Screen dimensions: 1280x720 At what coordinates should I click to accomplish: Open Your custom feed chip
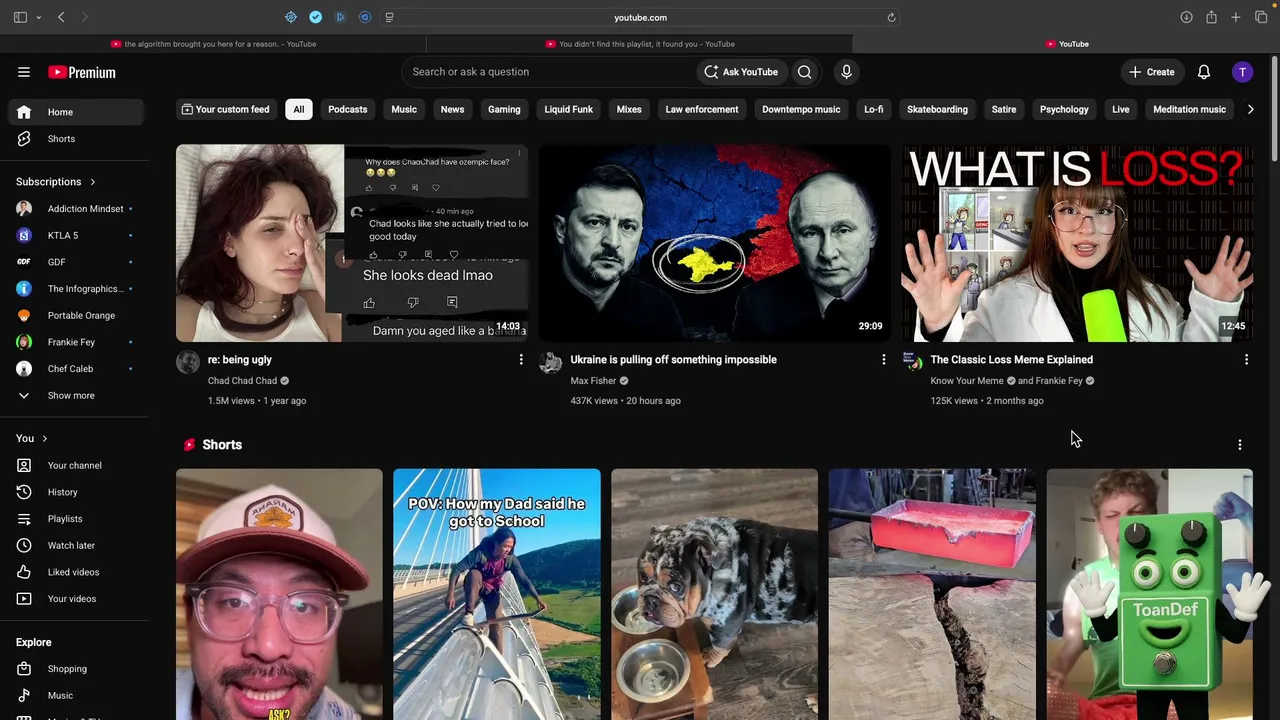226,109
